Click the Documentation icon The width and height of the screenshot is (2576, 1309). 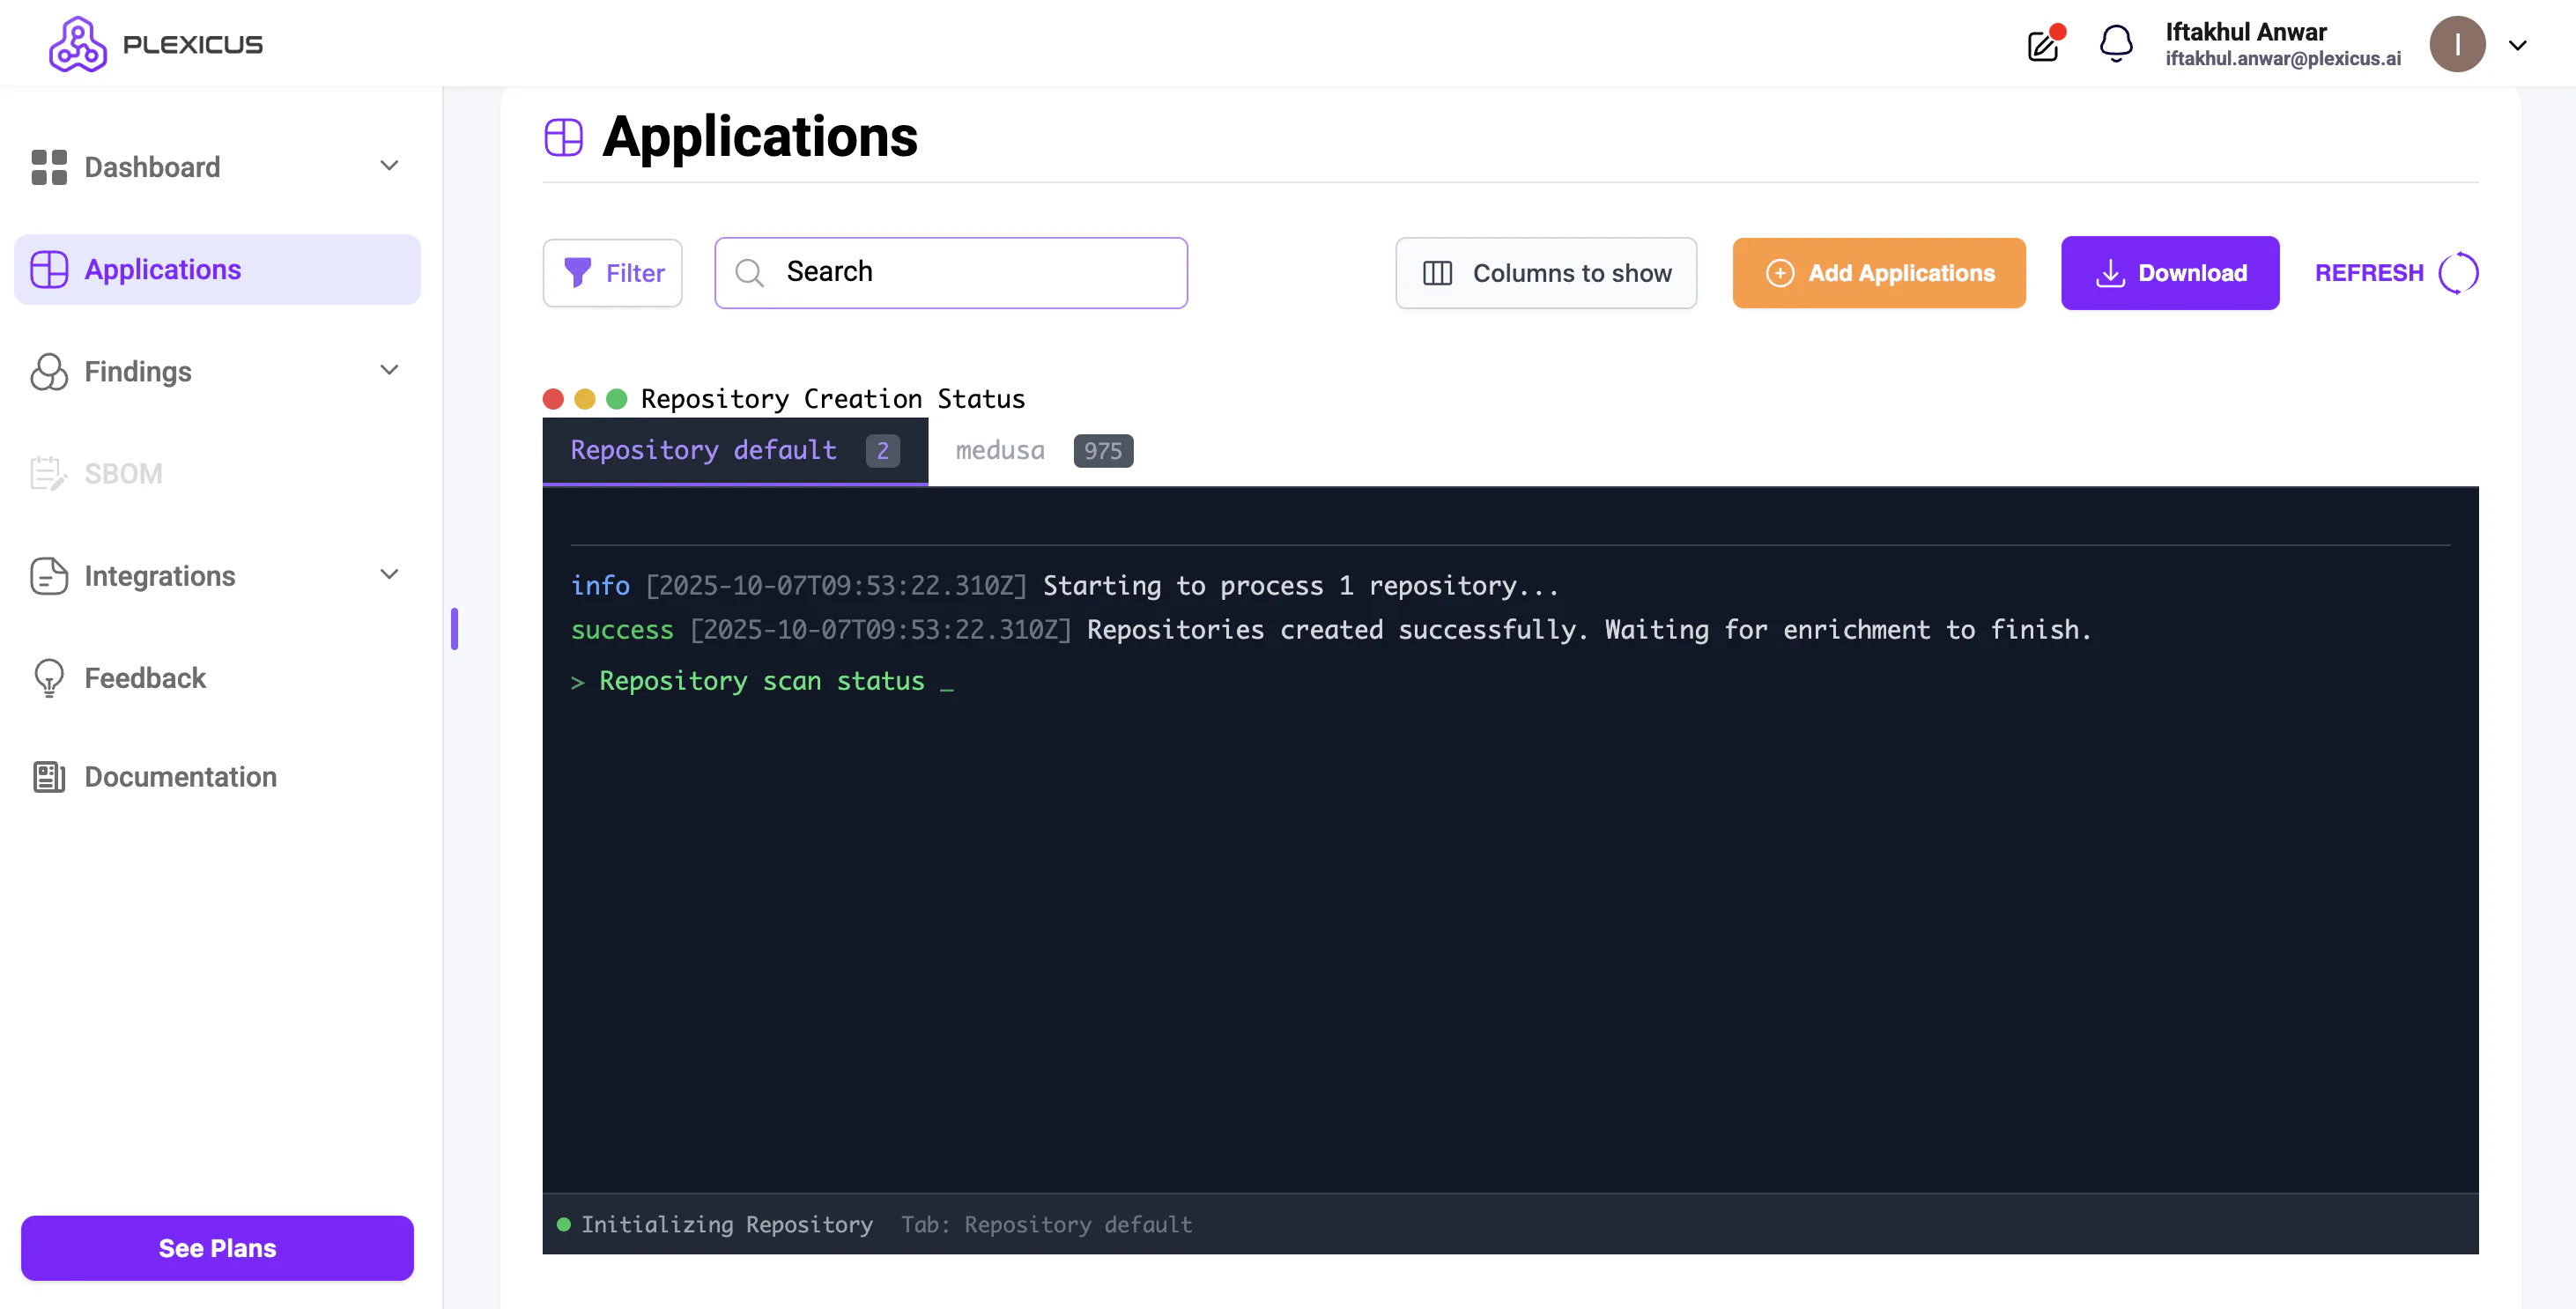(x=49, y=777)
